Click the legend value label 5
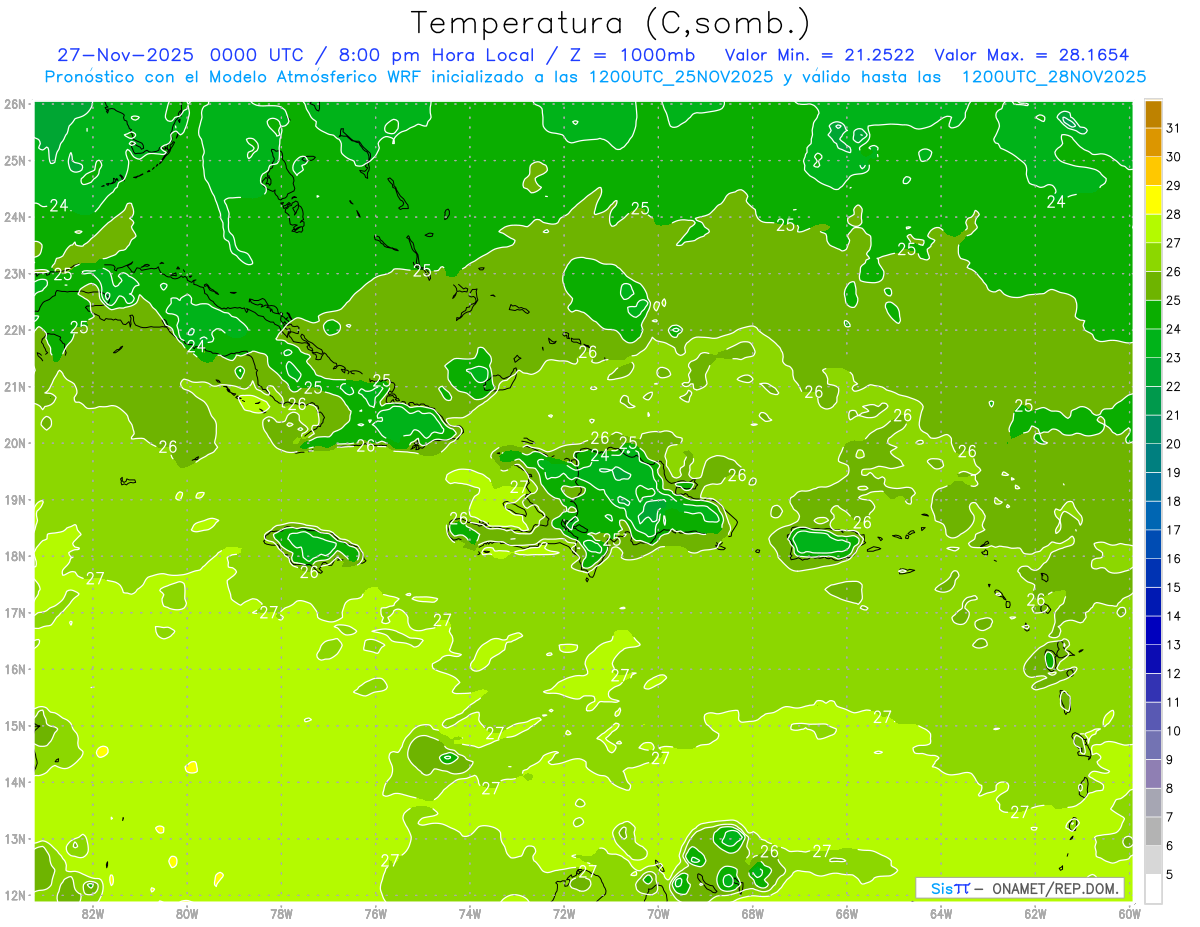The width and height of the screenshot is (1200, 927). coord(1170,874)
